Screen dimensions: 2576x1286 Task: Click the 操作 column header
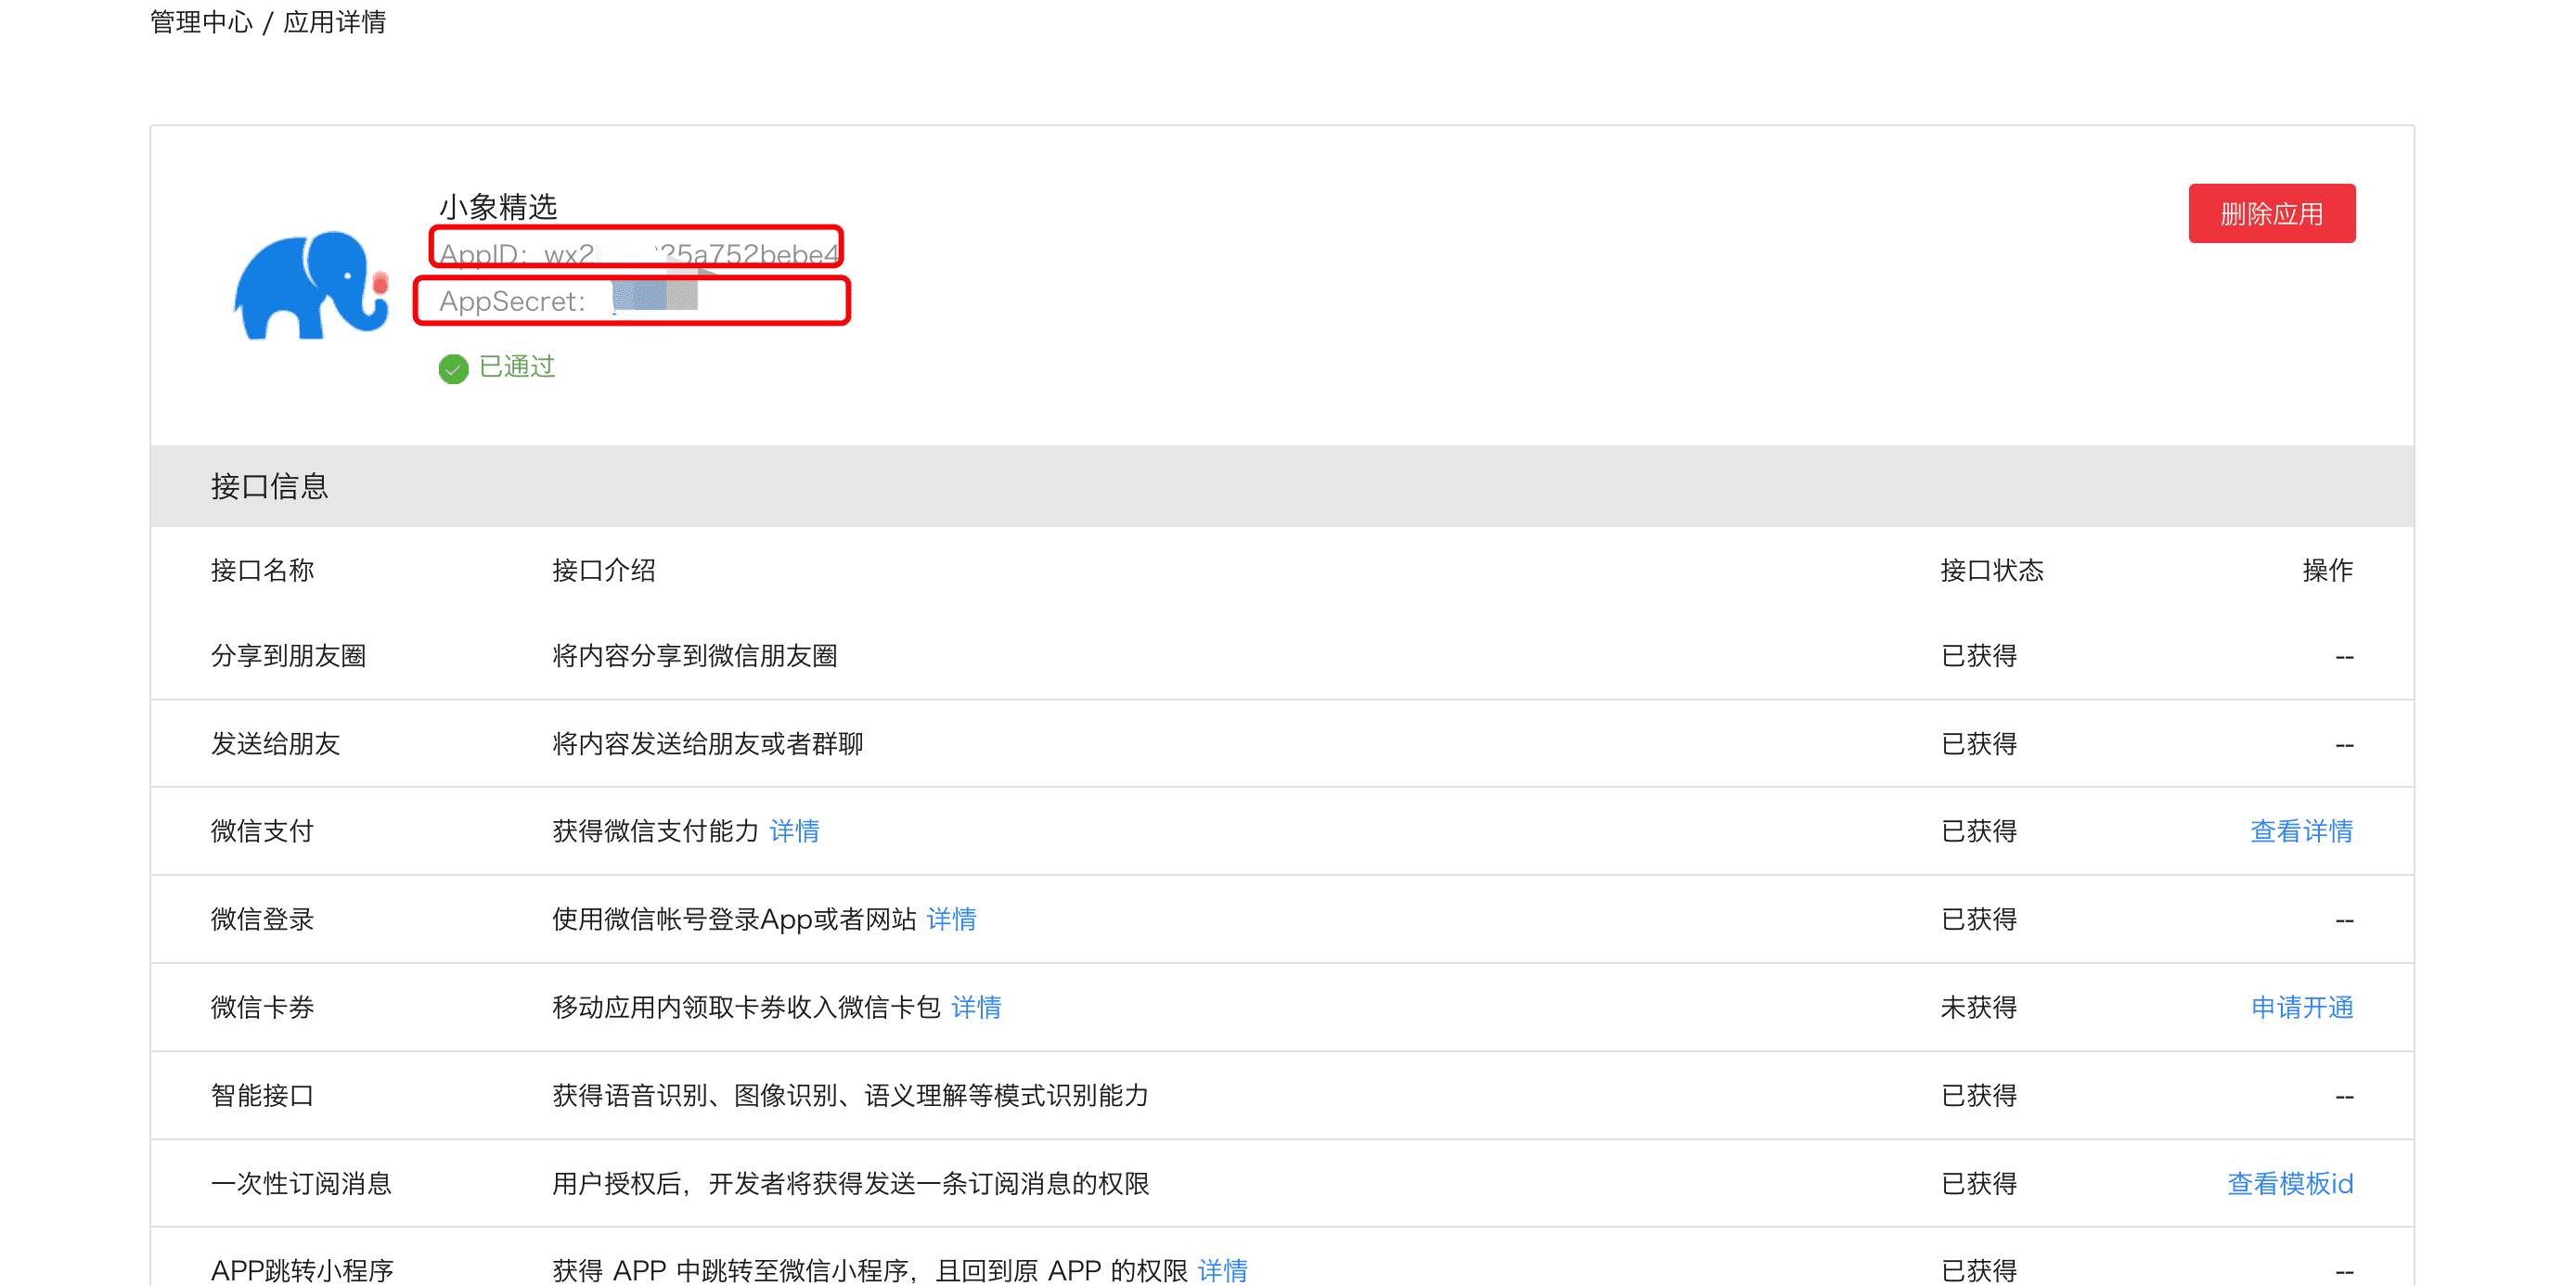(x=2327, y=570)
